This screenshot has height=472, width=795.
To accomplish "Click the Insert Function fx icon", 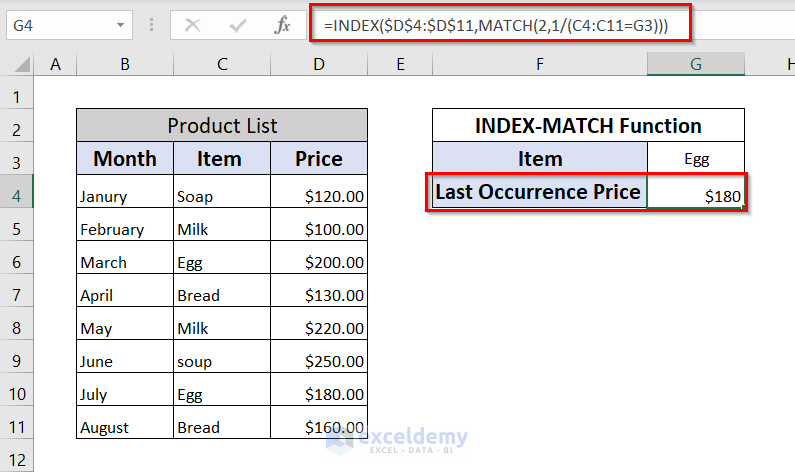I will pos(283,25).
